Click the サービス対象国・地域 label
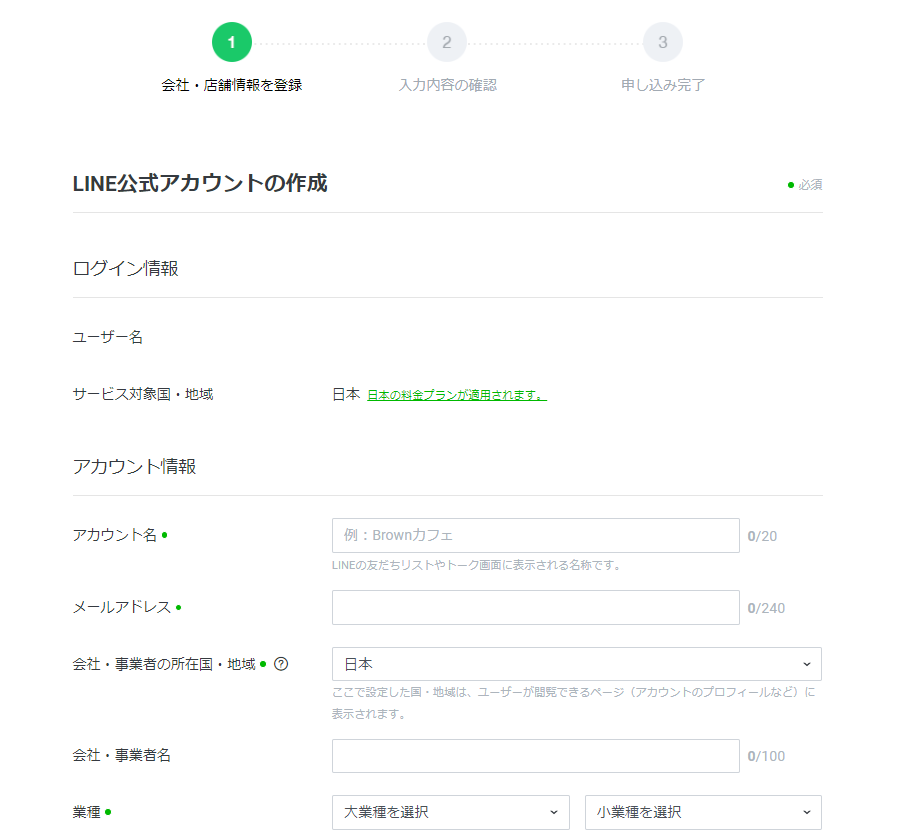Screen dimensions: 901x837 click(x=143, y=394)
